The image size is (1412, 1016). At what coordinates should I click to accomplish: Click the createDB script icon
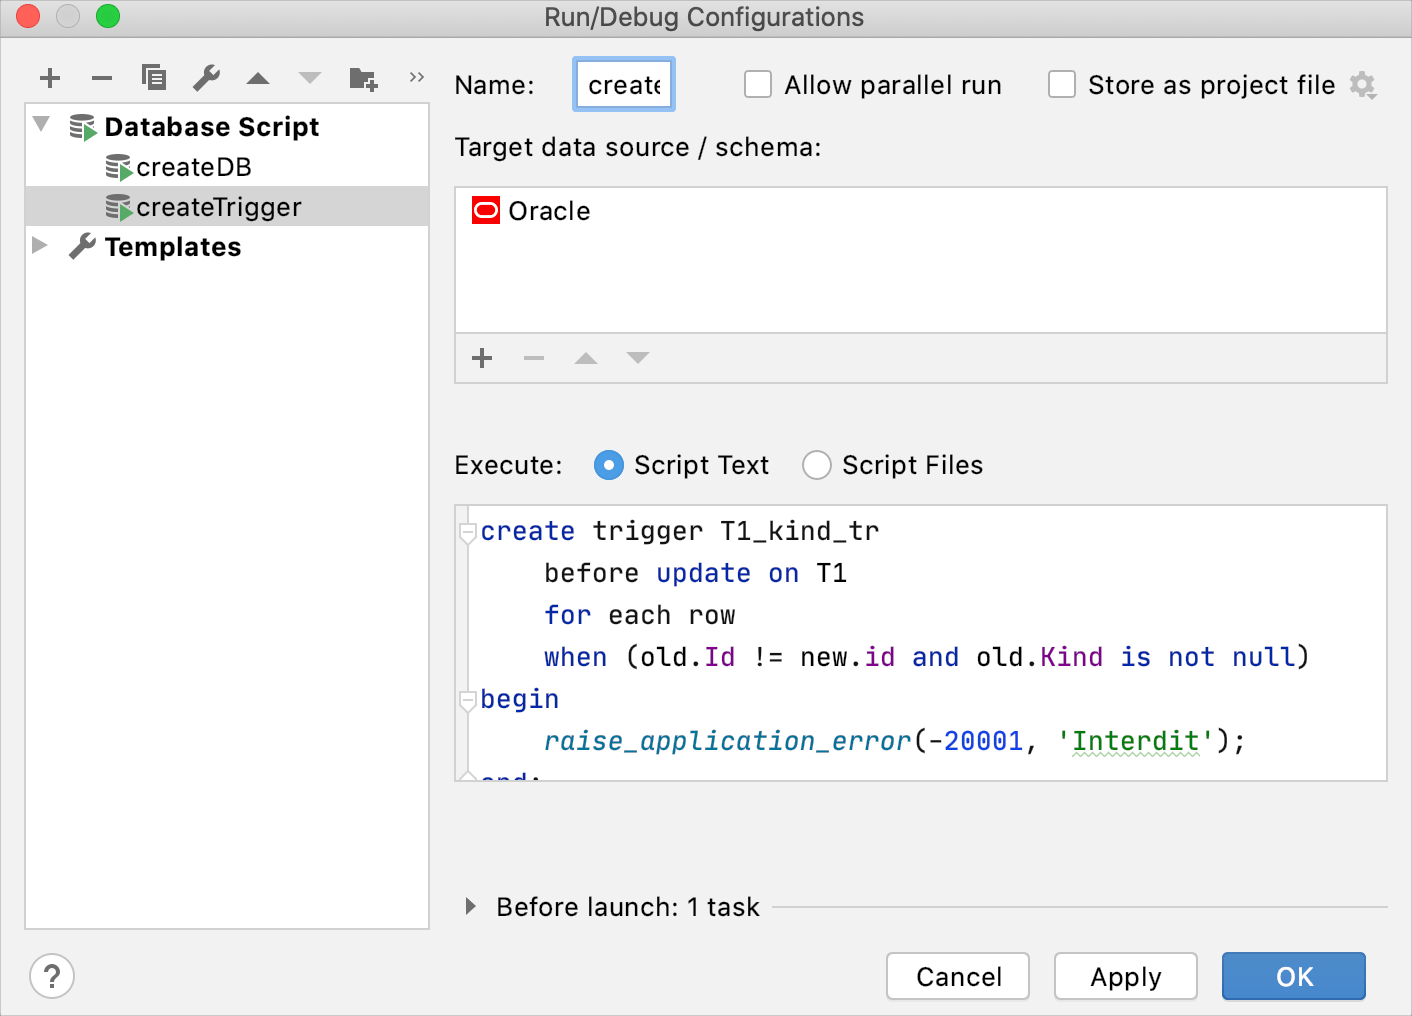pos(119,167)
